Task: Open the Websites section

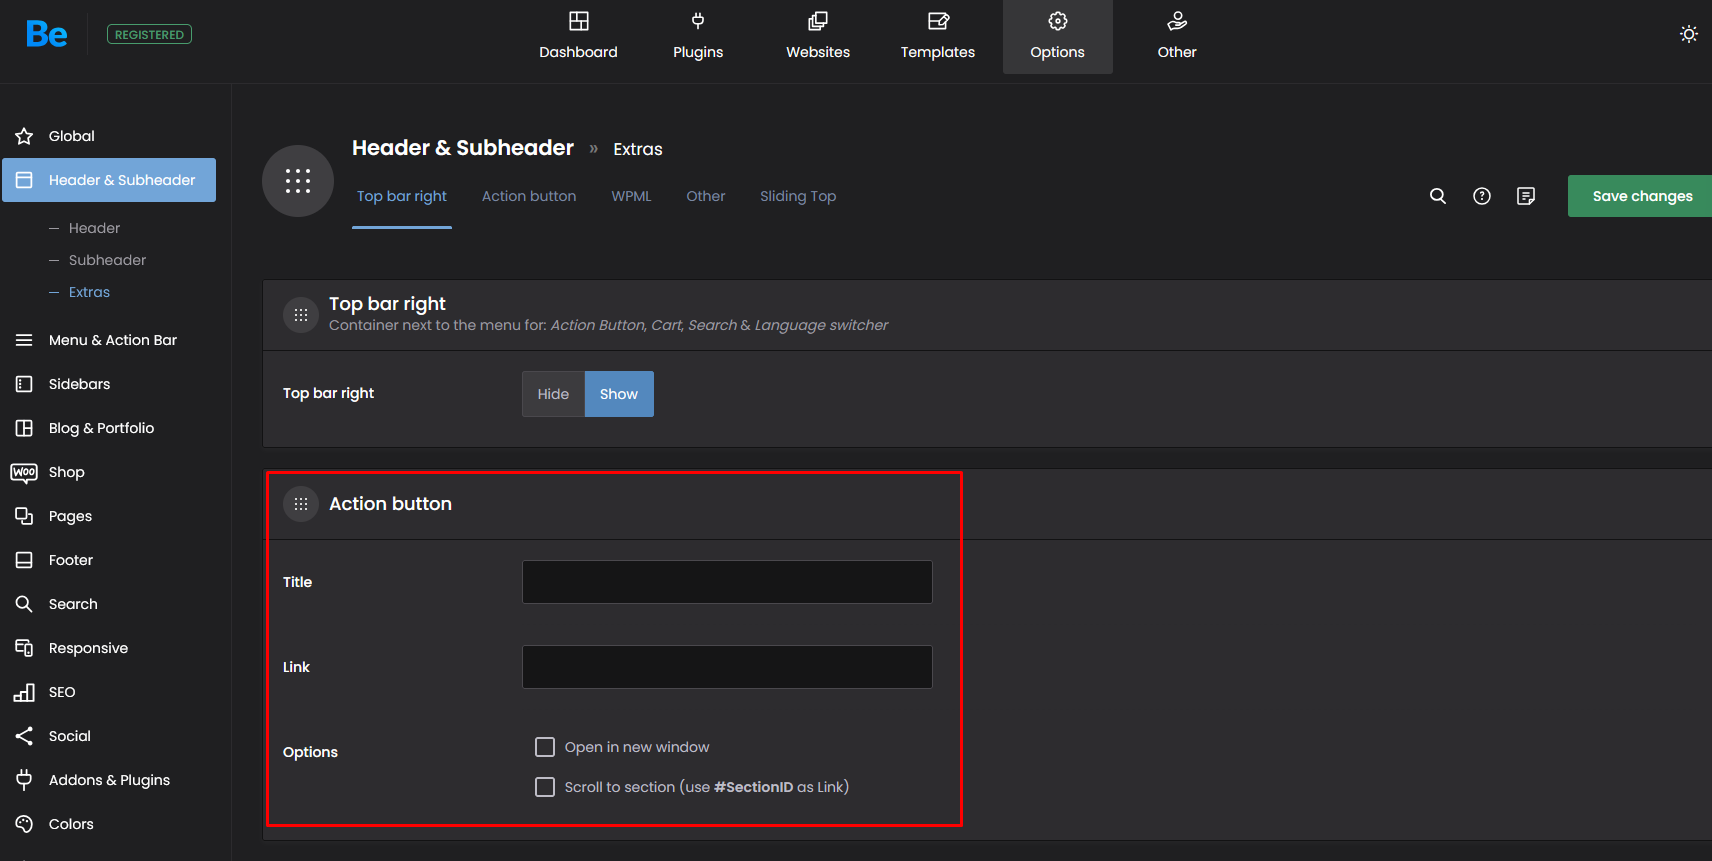Action: tap(818, 36)
